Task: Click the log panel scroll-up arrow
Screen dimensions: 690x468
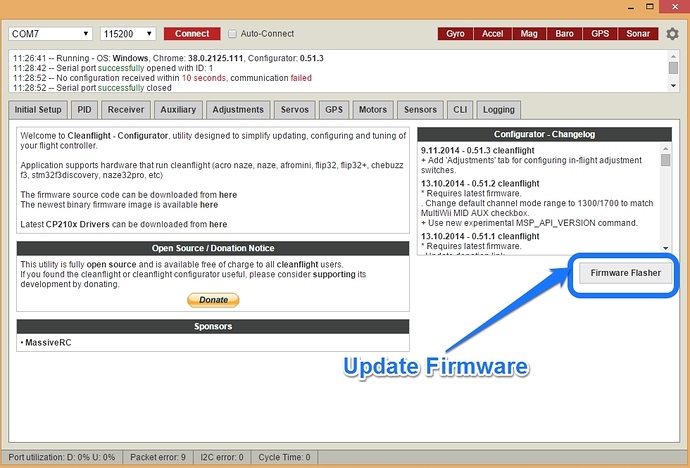Action: pyautogui.click(x=673, y=56)
